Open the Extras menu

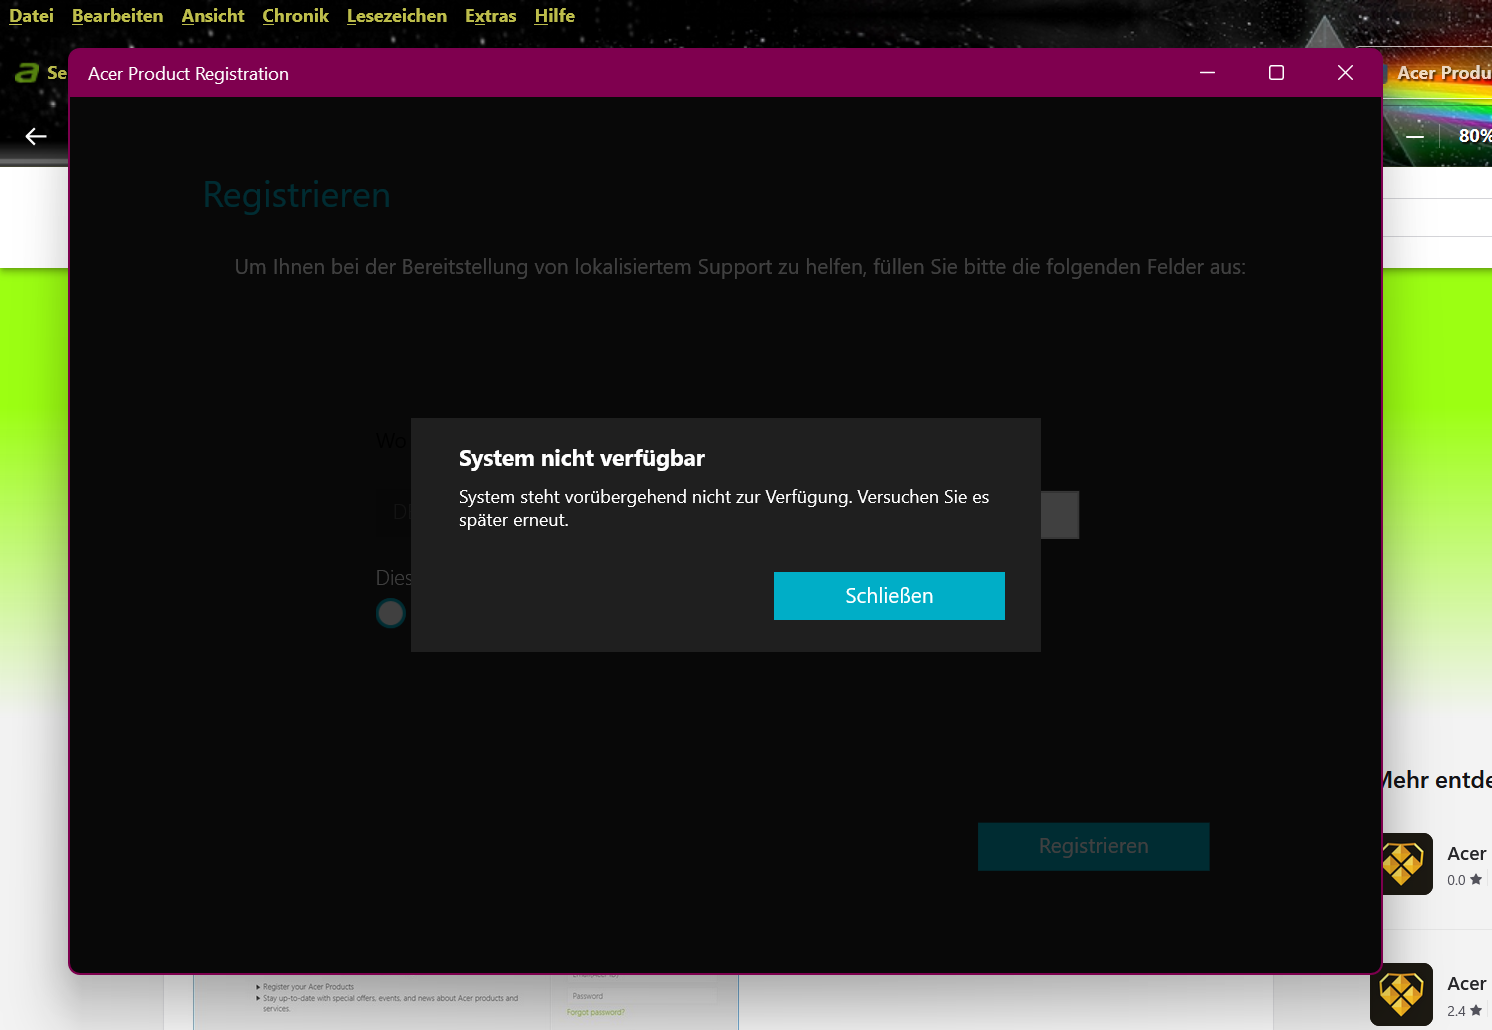tap(490, 16)
